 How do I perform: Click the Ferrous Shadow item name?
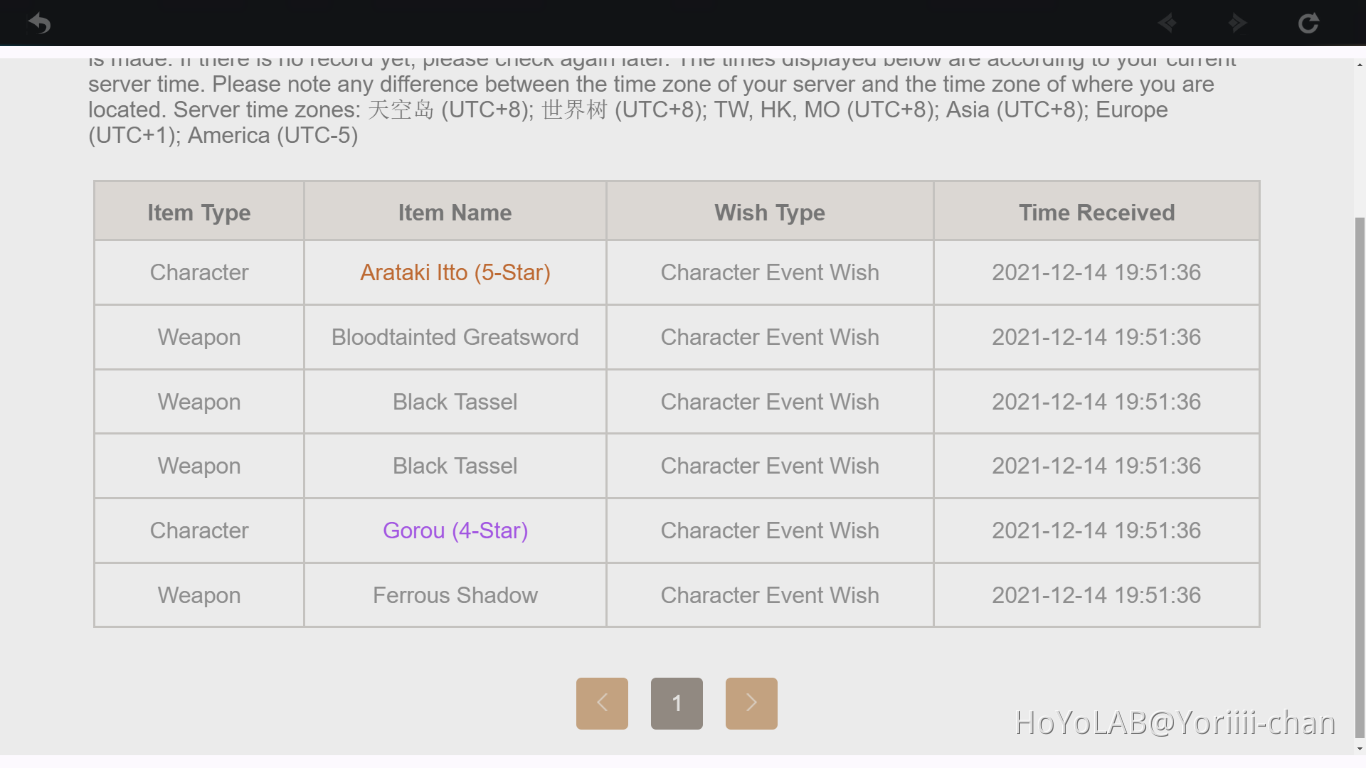point(455,595)
